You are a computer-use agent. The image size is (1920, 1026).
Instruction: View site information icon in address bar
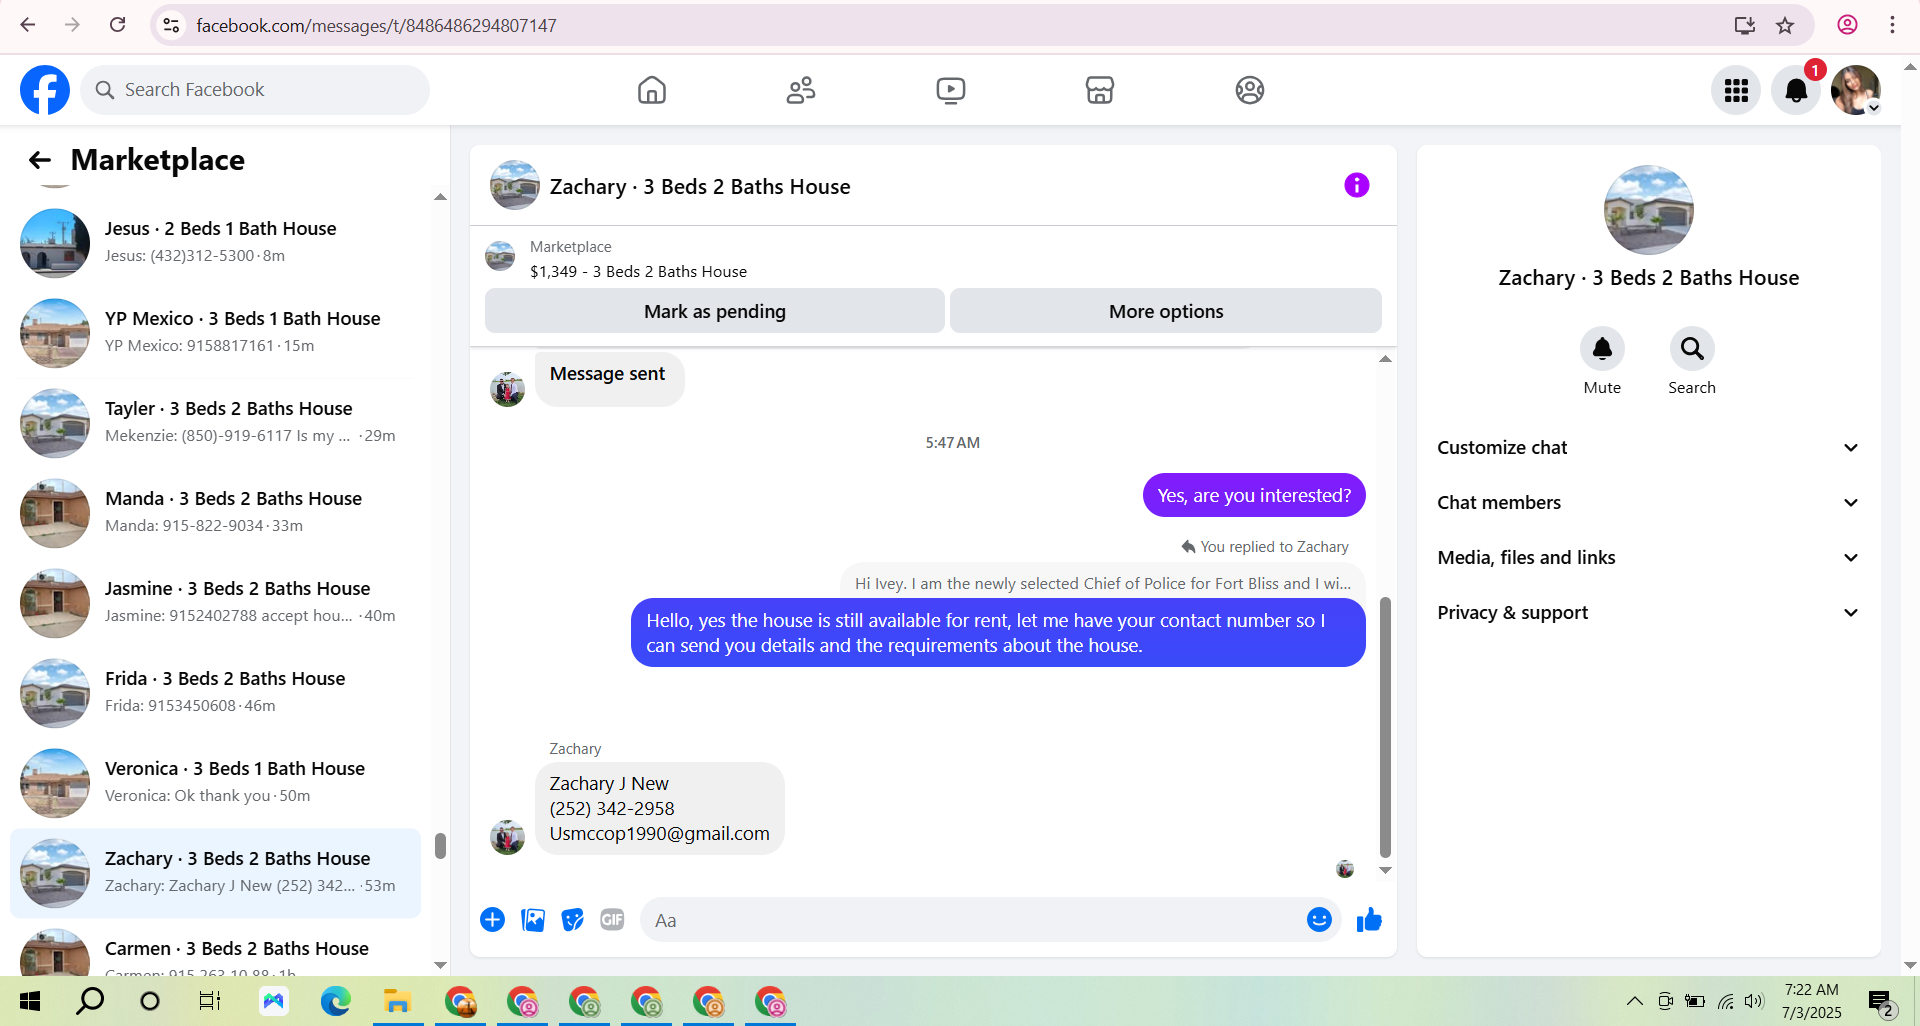pyautogui.click(x=171, y=25)
